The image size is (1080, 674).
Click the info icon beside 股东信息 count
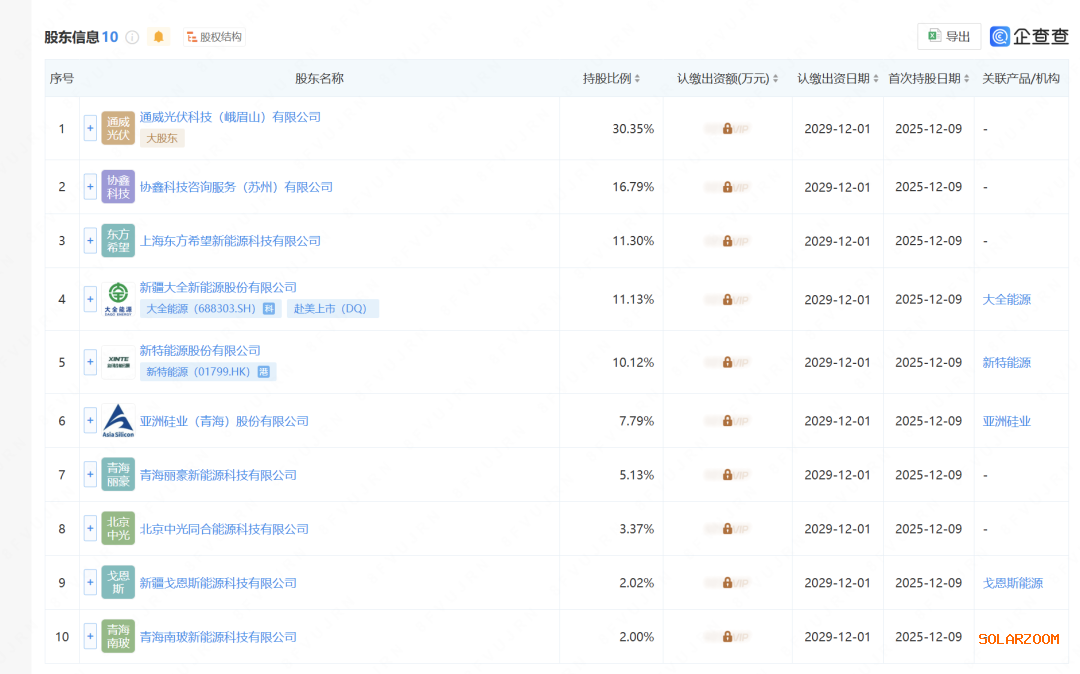click(132, 37)
